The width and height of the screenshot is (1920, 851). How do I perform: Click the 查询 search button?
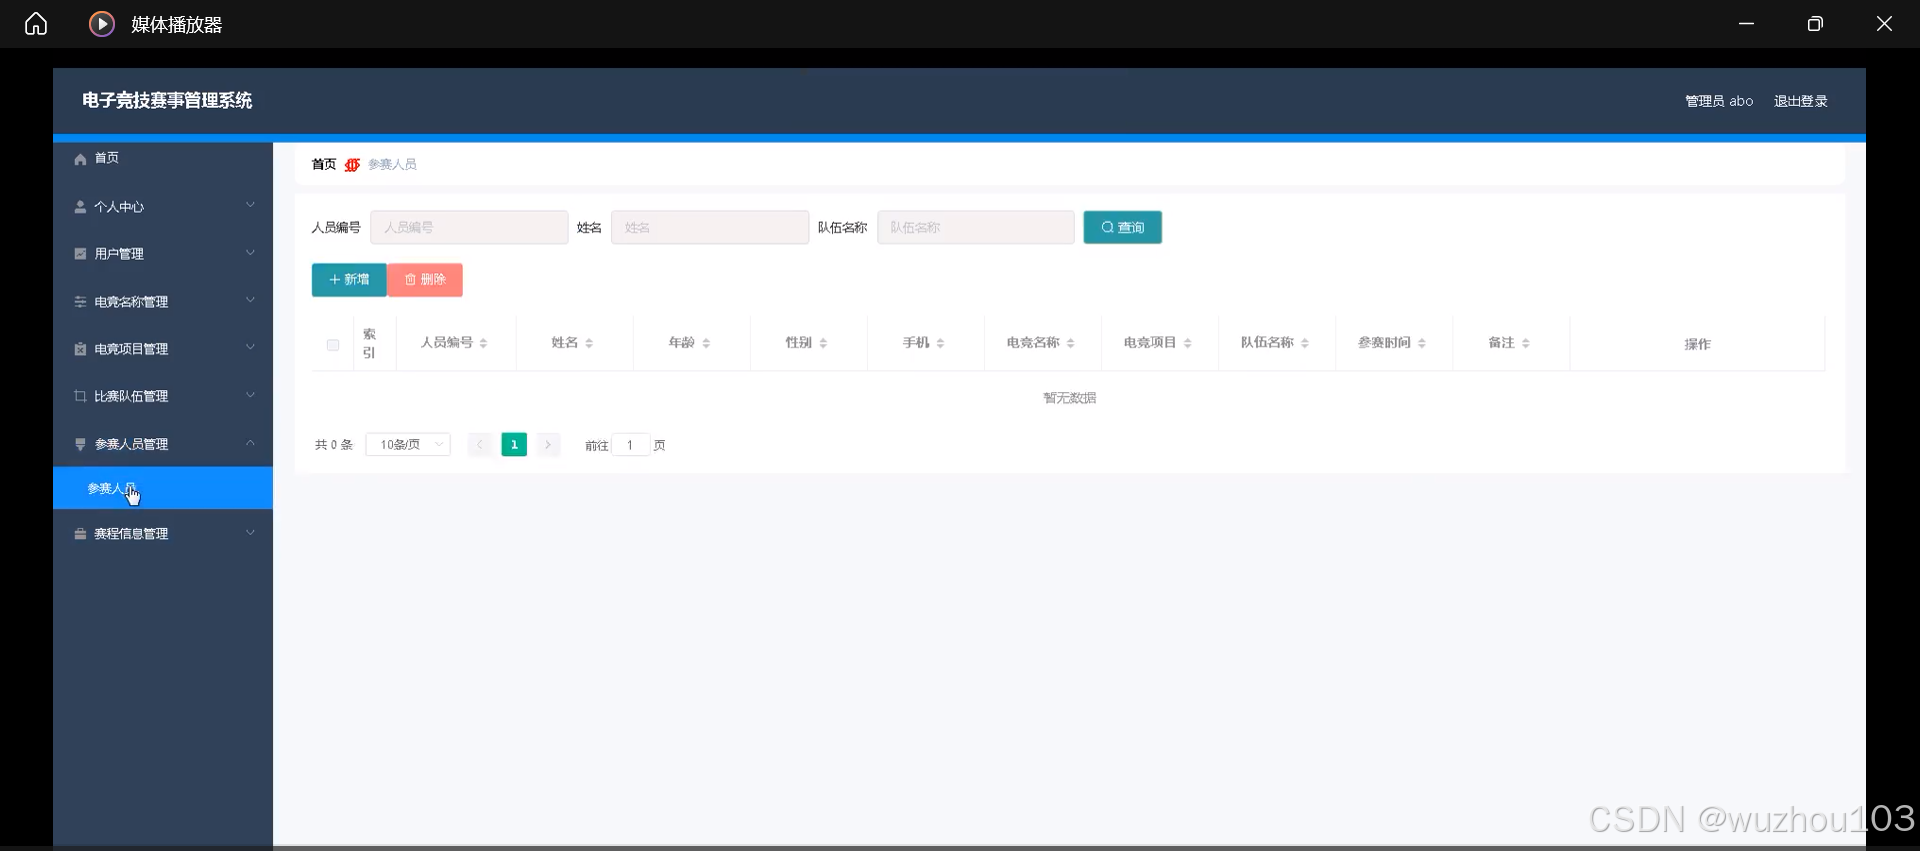[x=1122, y=227]
